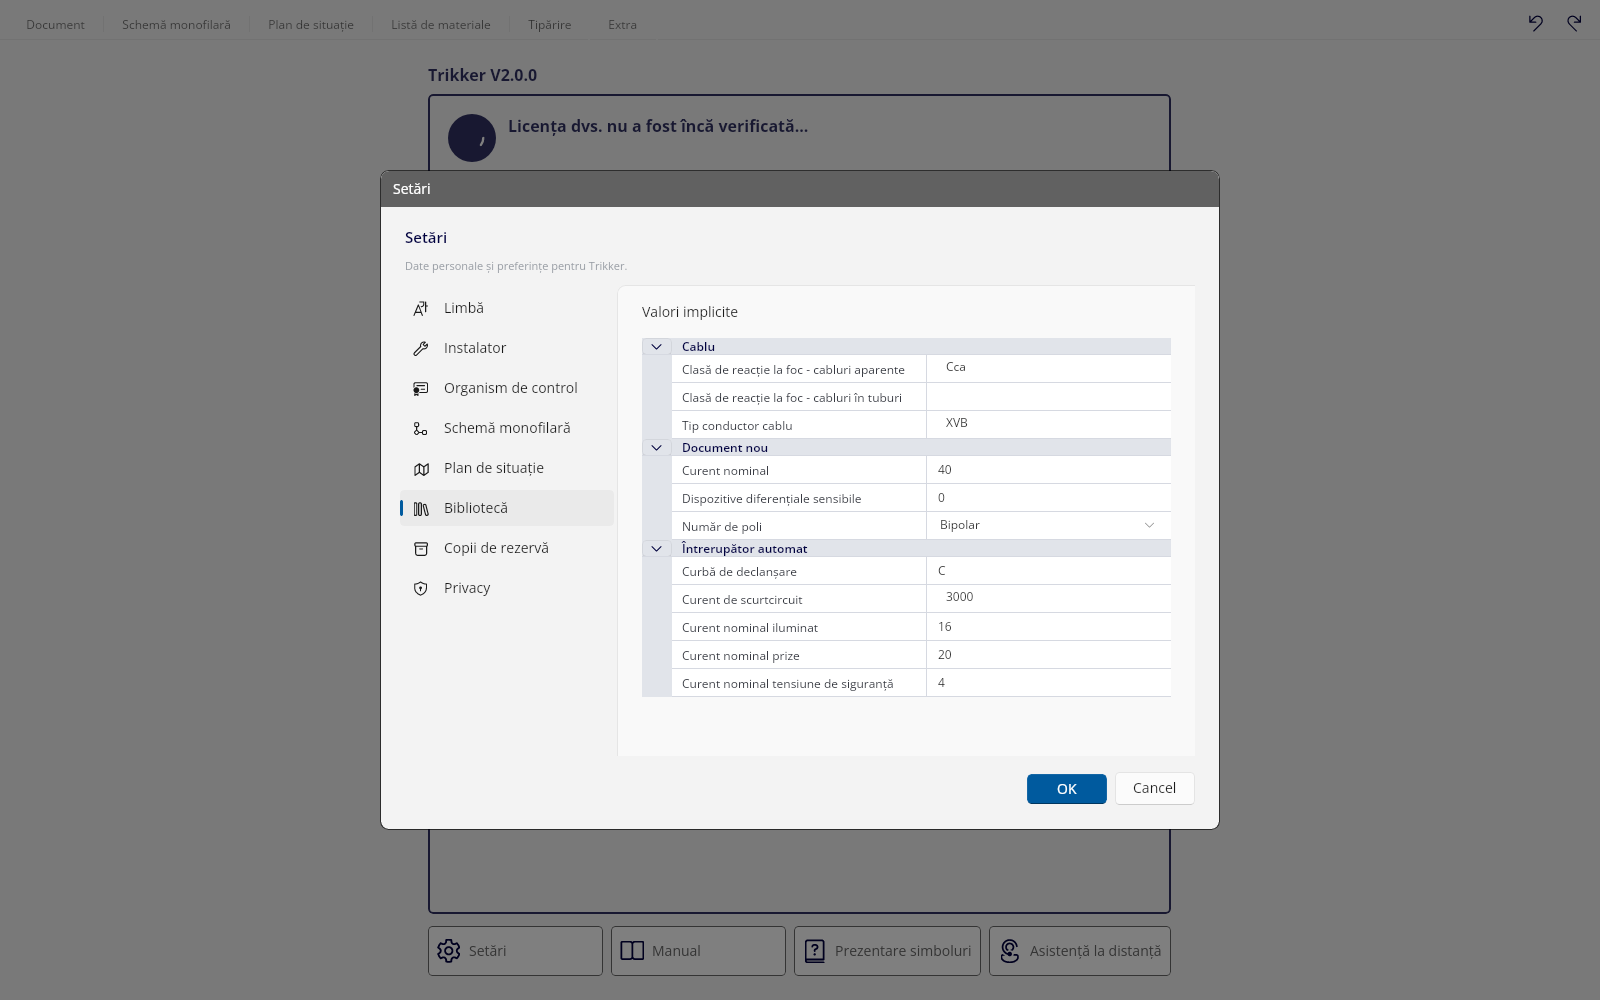Screen dimensions: 1600x1000
Task: Collapse the Document nou group
Action: (x=656, y=448)
